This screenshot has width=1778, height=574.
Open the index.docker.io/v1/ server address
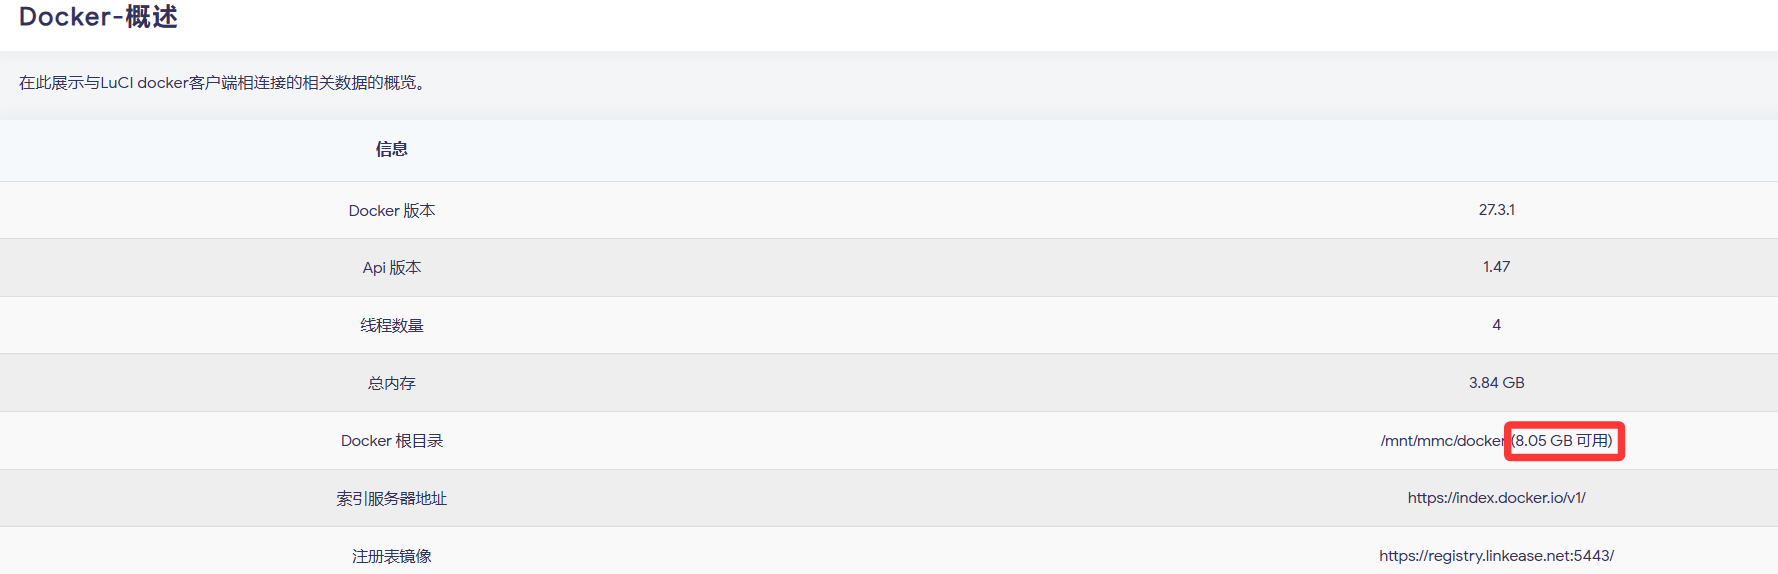[x=1496, y=498]
